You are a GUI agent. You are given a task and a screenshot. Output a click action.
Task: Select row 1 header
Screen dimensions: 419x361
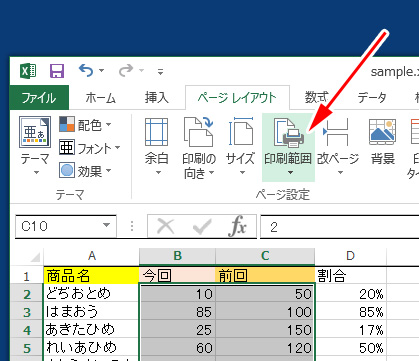coord(27,276)
